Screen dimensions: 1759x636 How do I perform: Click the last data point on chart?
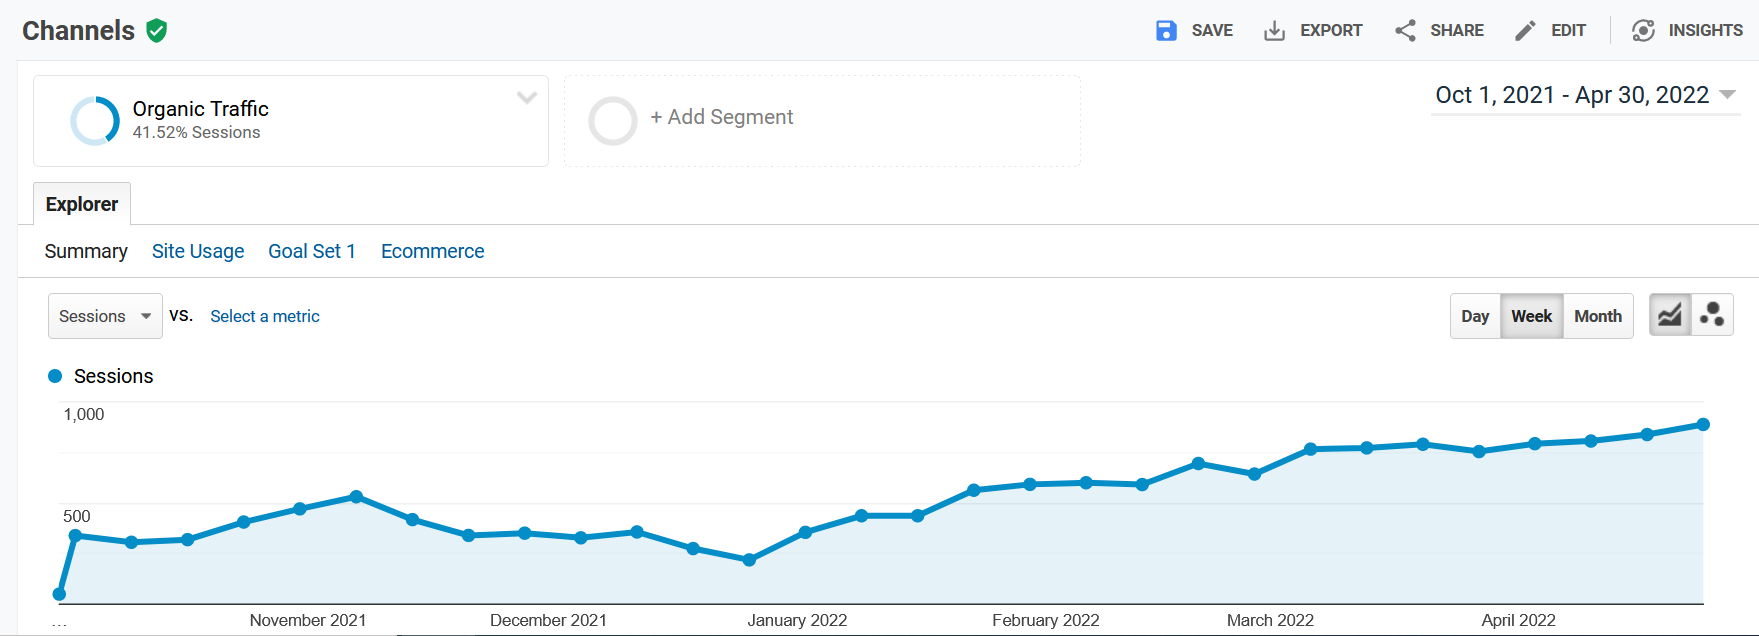[1703, 425]
